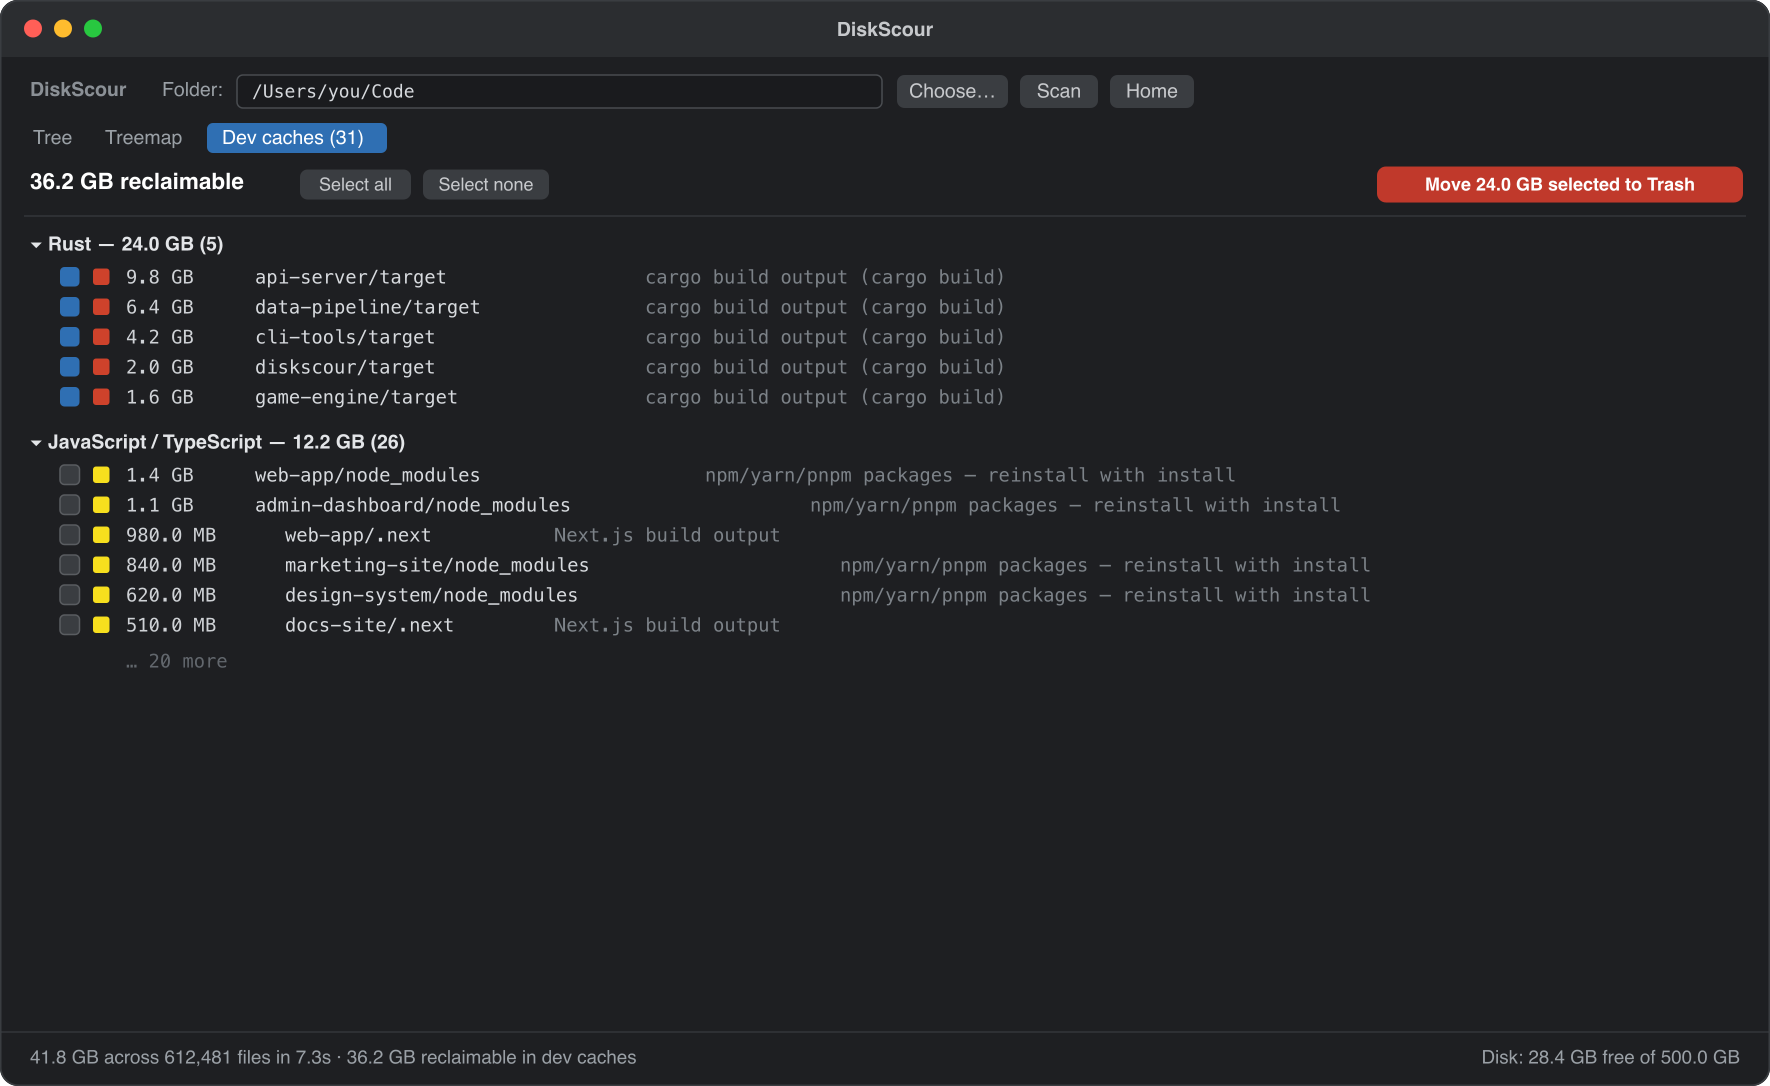The image size is (1770, 1086).
Task: Select the web-app/.next checkbox
Action: [70, 535]
